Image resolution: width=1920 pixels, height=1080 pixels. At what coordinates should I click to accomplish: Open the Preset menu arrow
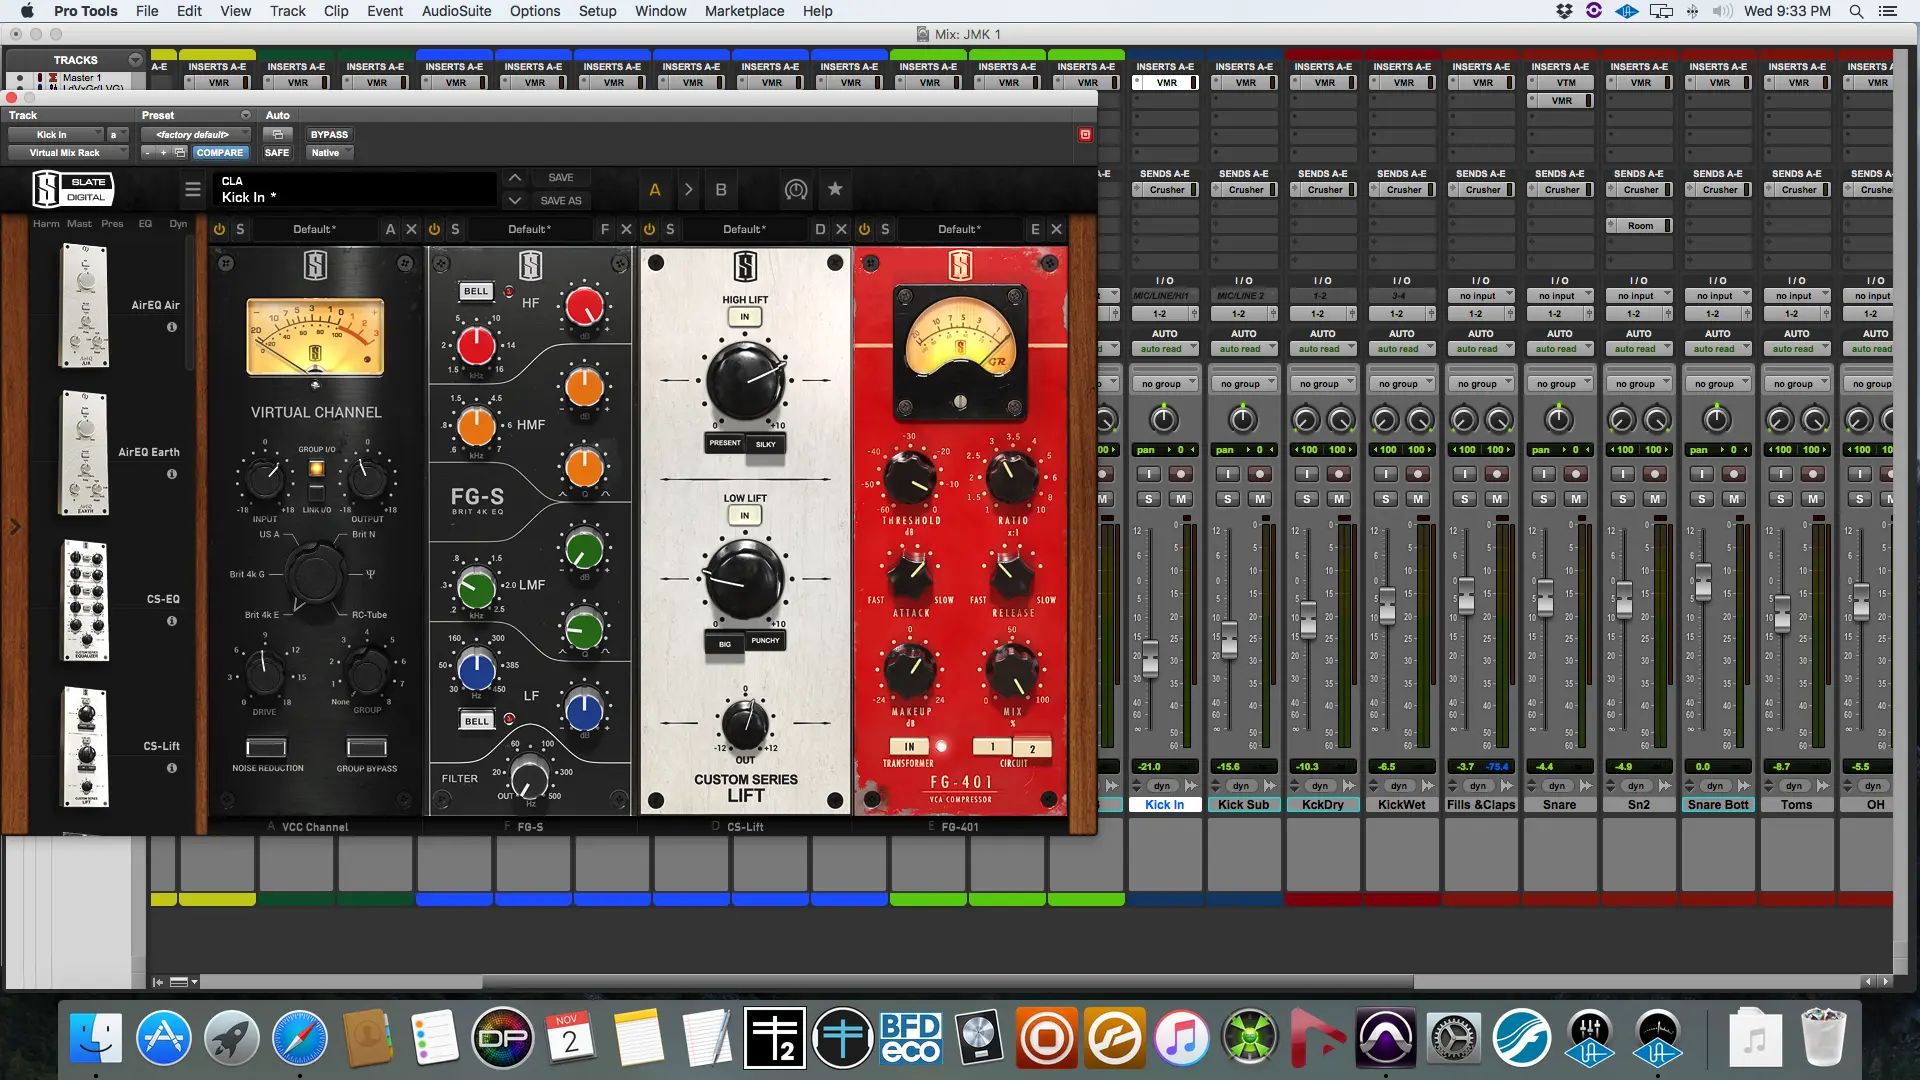pos(245,115)
